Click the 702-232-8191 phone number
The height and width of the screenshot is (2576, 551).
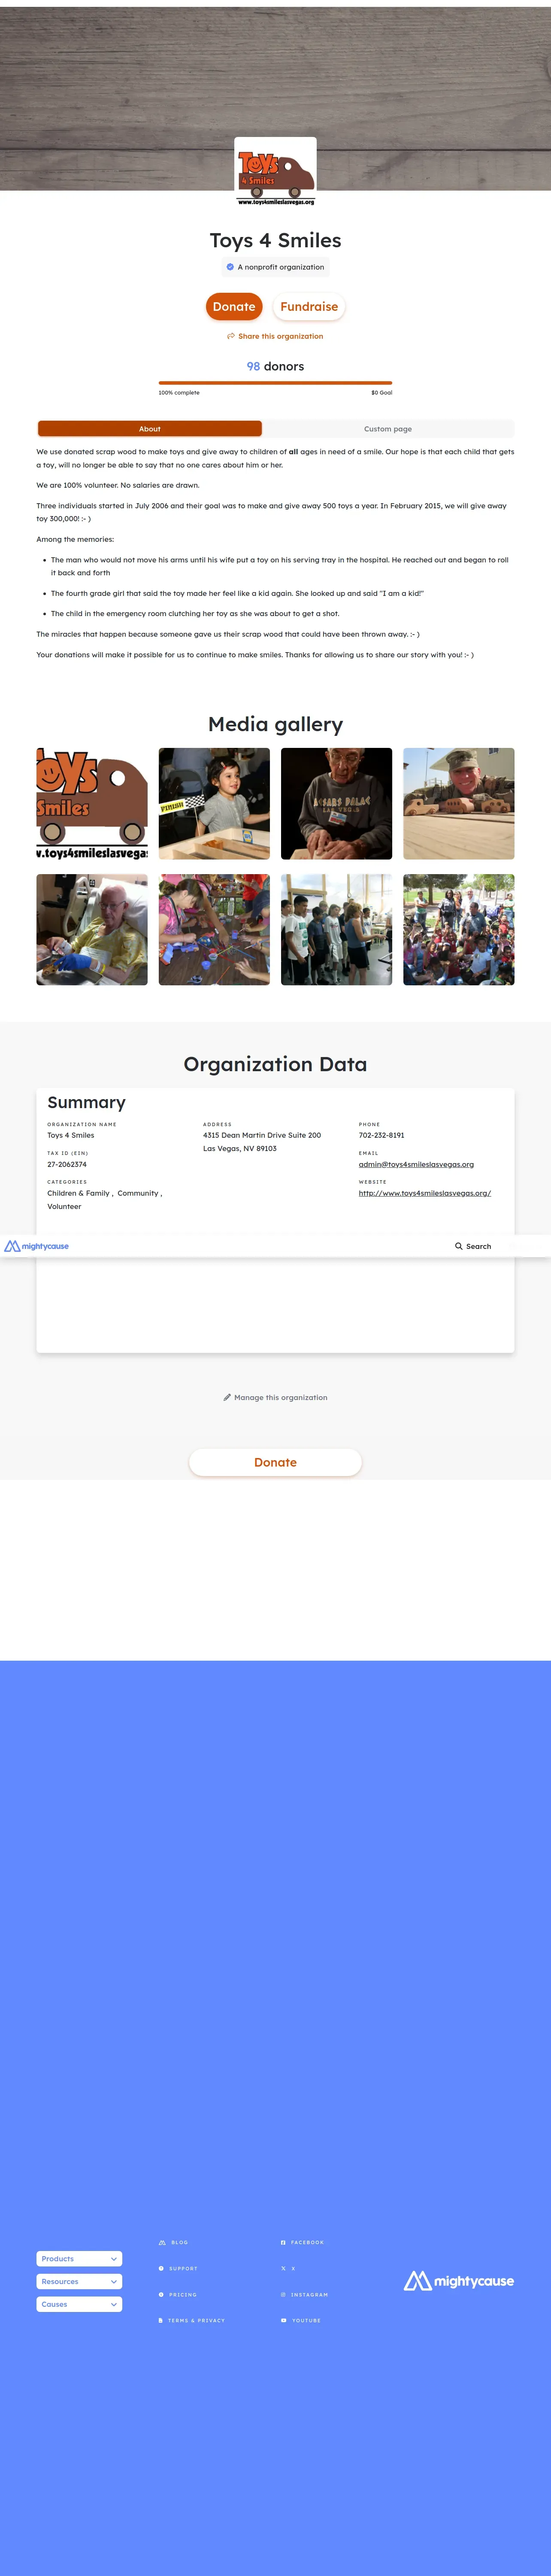click(382, 1135)
